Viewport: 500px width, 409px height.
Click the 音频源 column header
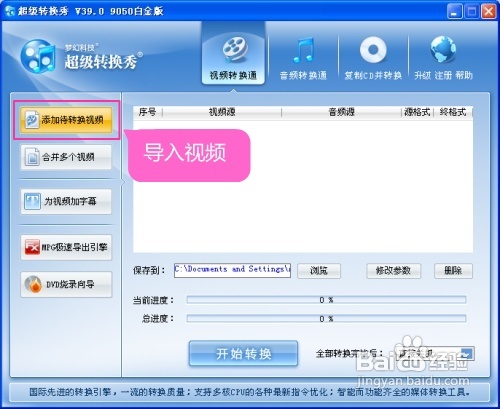[341, 112]
